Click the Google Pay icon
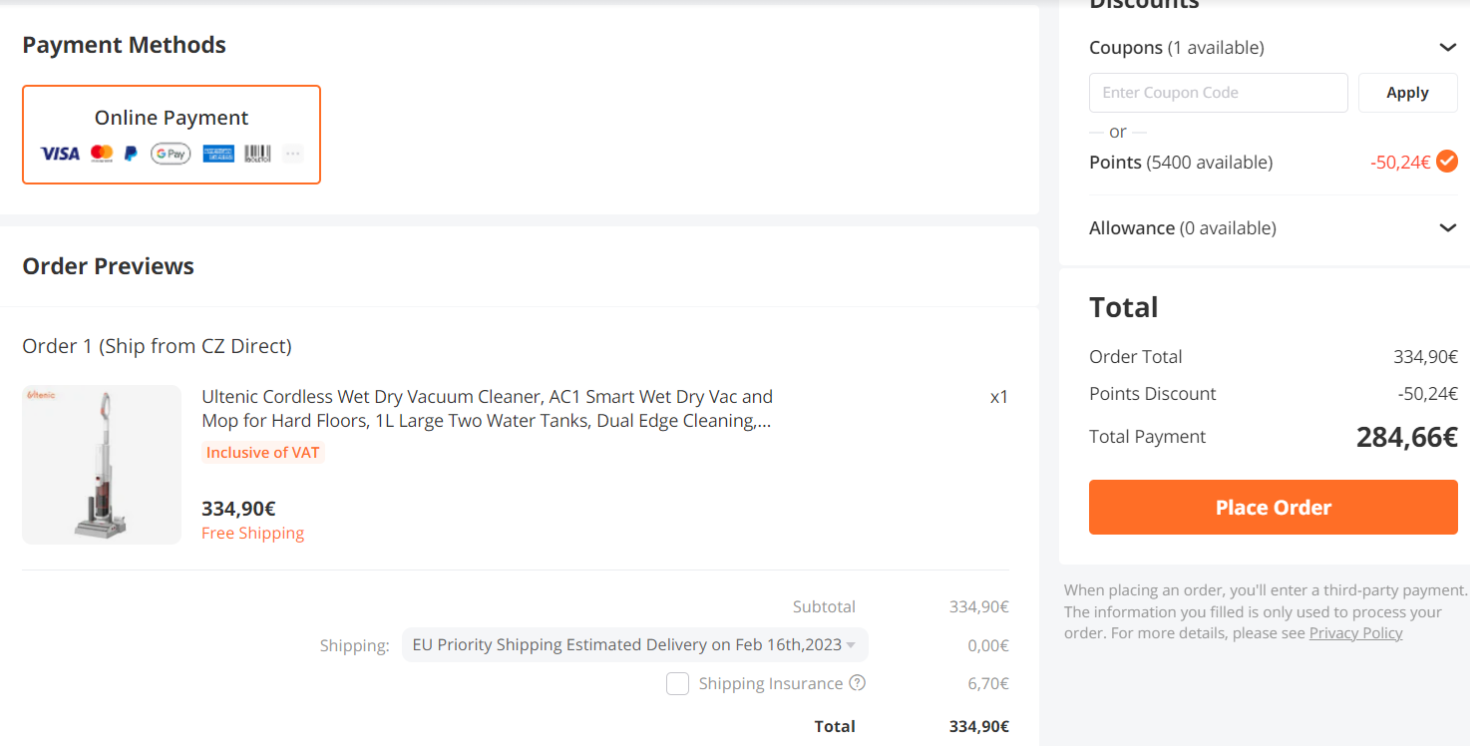Image resolution: width=1470 pixels, height=746 pixels. 171,153
